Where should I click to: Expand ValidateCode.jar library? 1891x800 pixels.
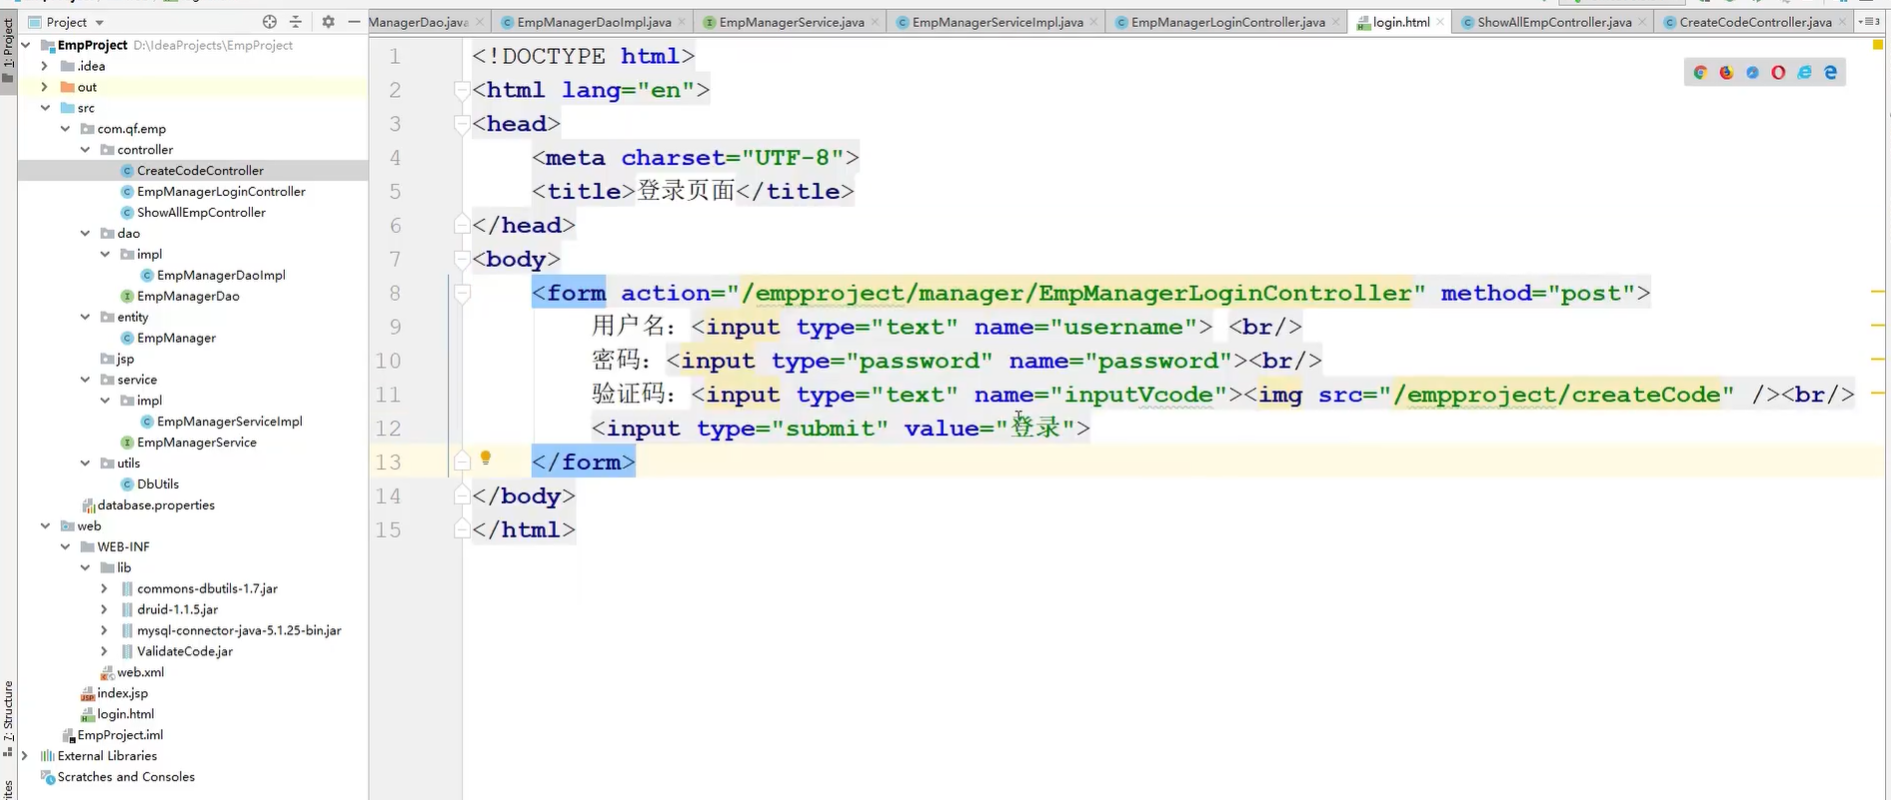coord(104,651)
